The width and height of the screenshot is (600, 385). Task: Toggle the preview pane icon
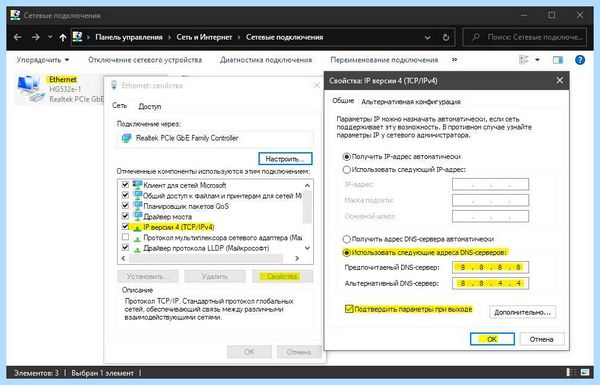558,60
